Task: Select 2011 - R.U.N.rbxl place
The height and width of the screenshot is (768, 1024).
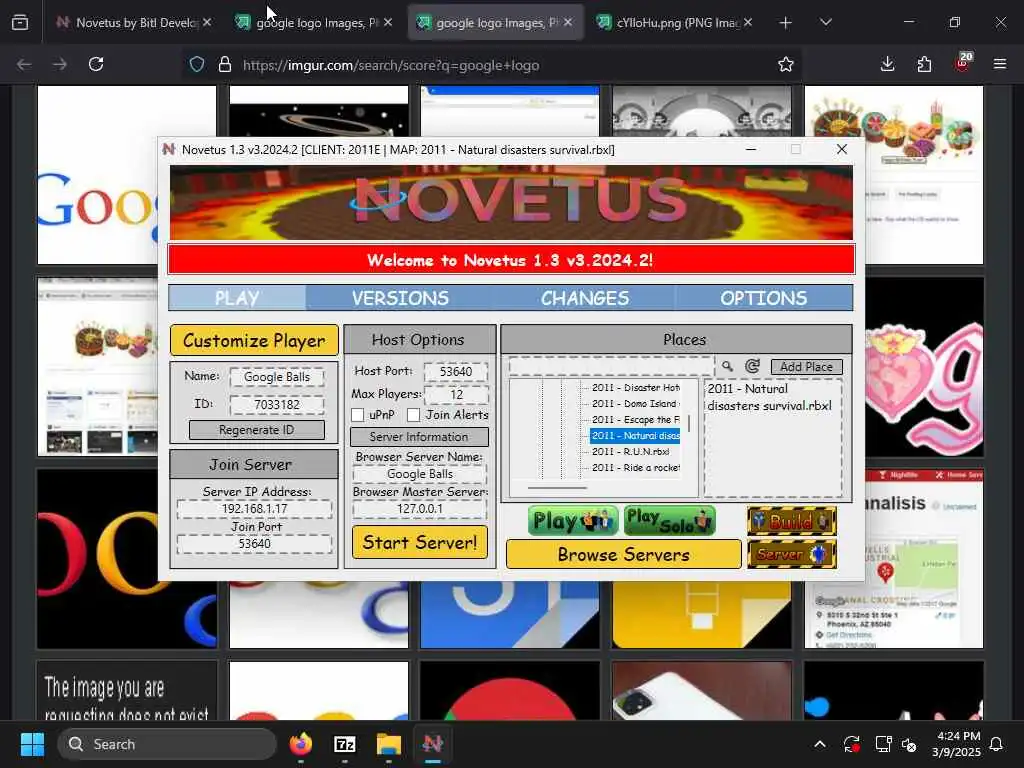Action: pos(630,451)
